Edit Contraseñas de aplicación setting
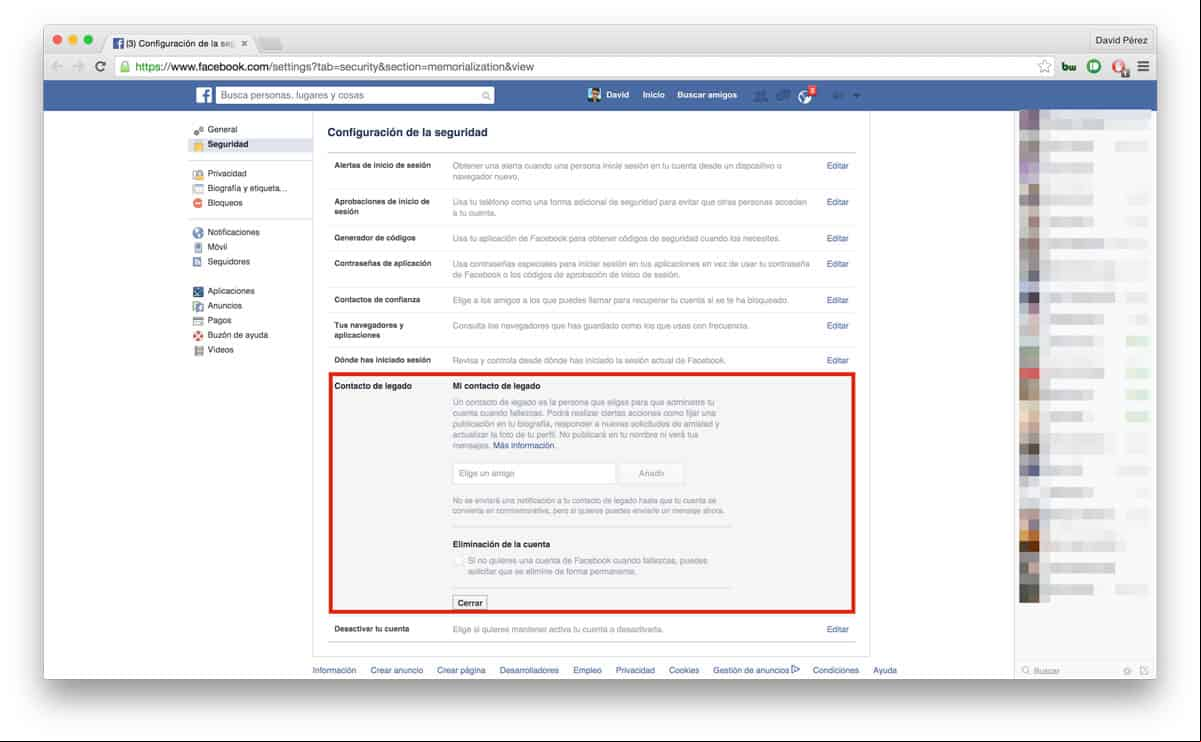Viewport: 1201px width, 742px height. [837, 264]
